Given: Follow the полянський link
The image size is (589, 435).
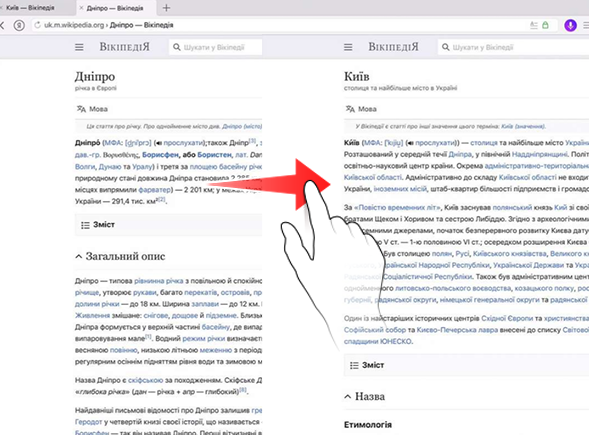Looking at the screenshot, I should (x=512, y=207).
